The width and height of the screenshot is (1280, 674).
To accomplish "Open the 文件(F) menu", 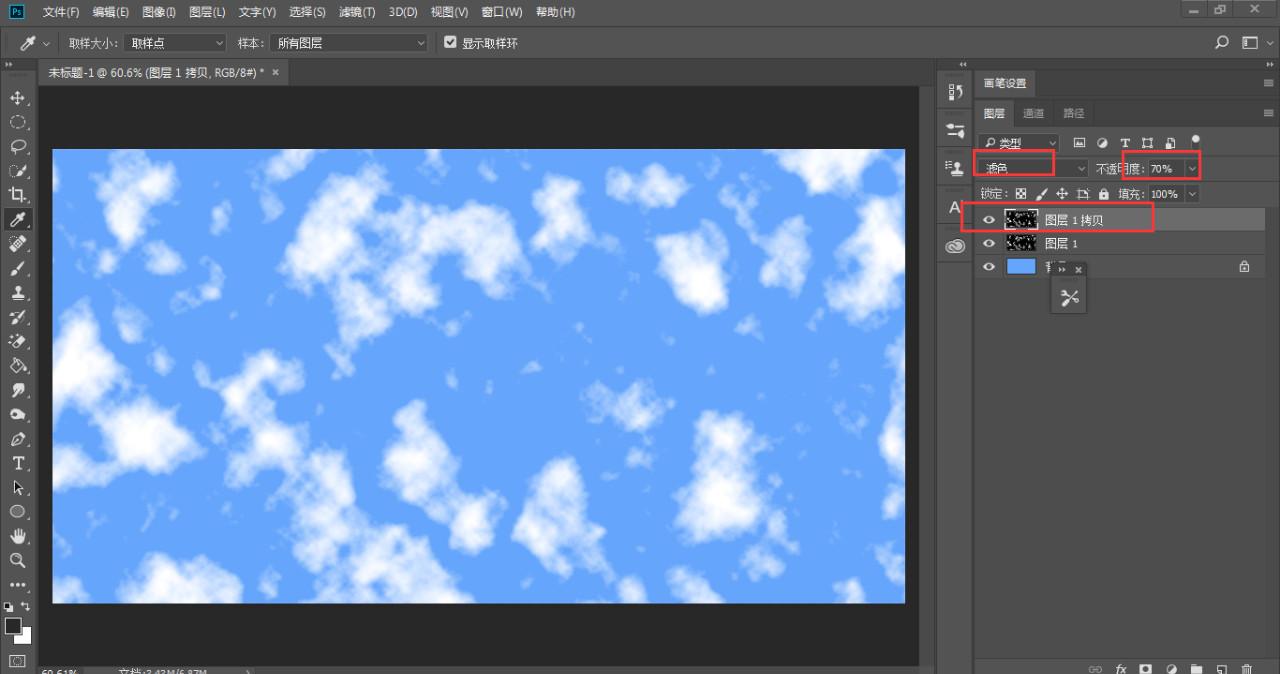I will click(x=62, y=12).
